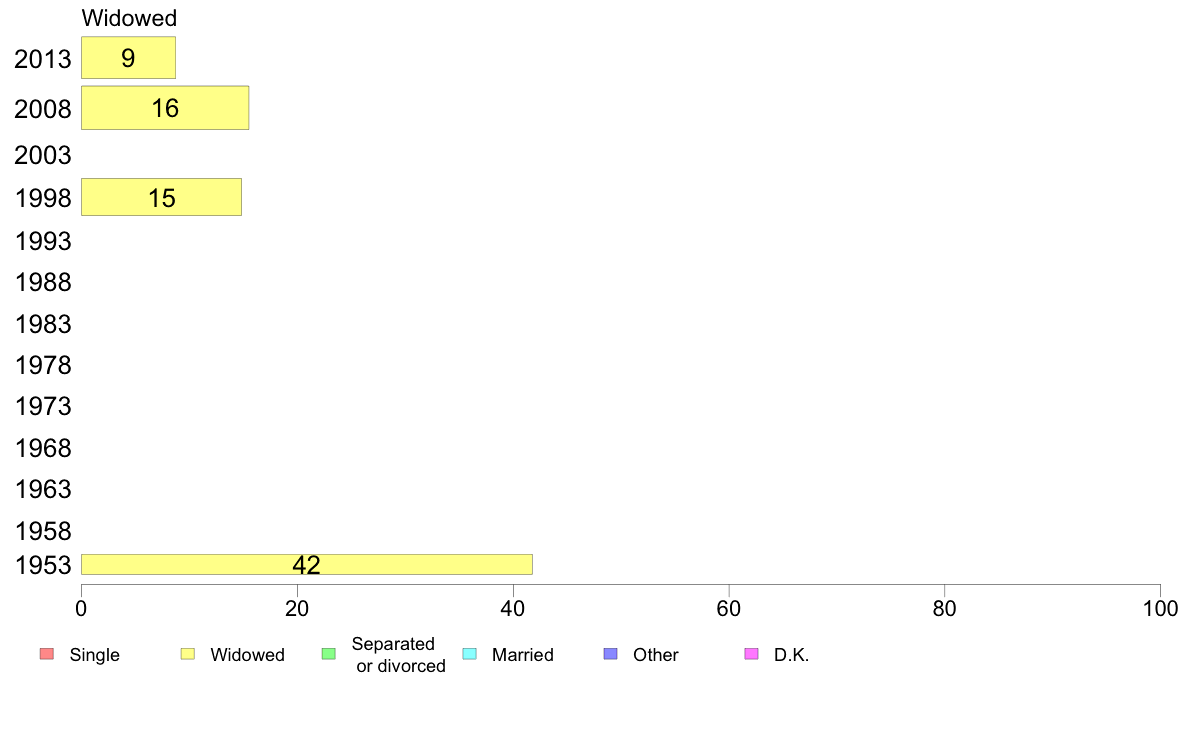The width and height of the screenshot is (1188, 736).
Task: Click the green Separated or divorced swatch
Action: point(329,653)
